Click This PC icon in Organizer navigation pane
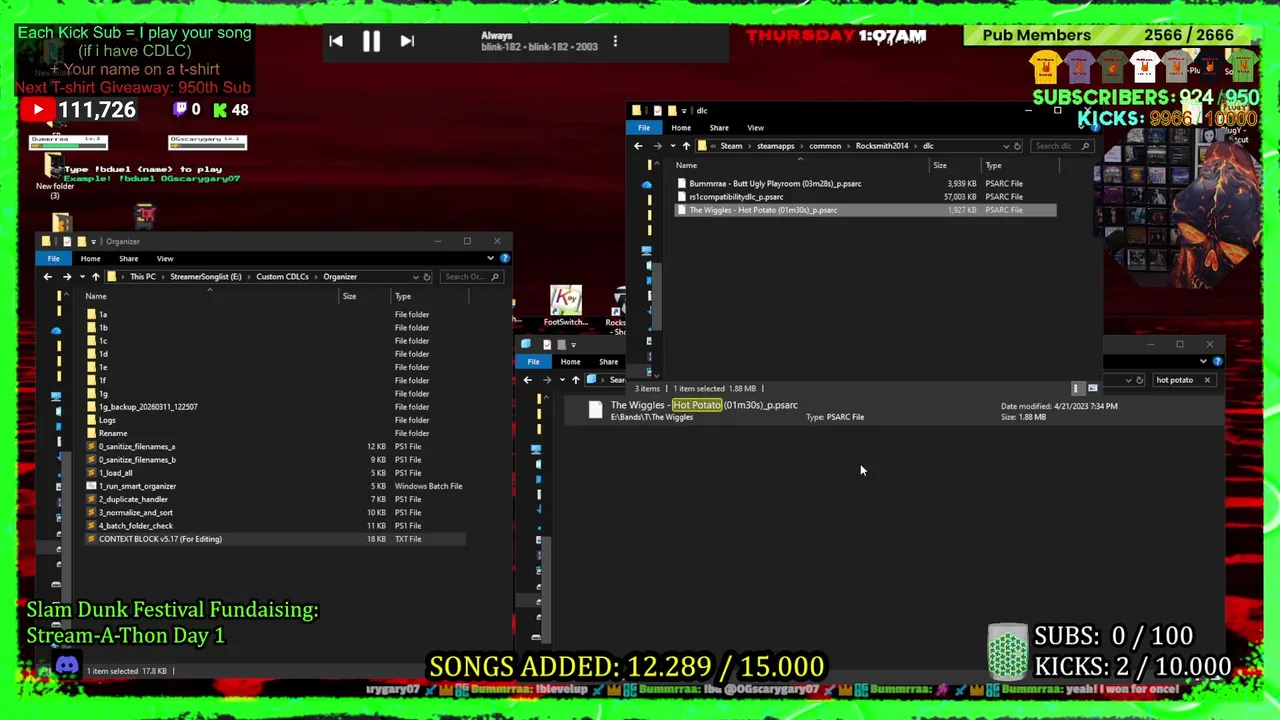The image size is (1280, 720). (x=56, y=396)
